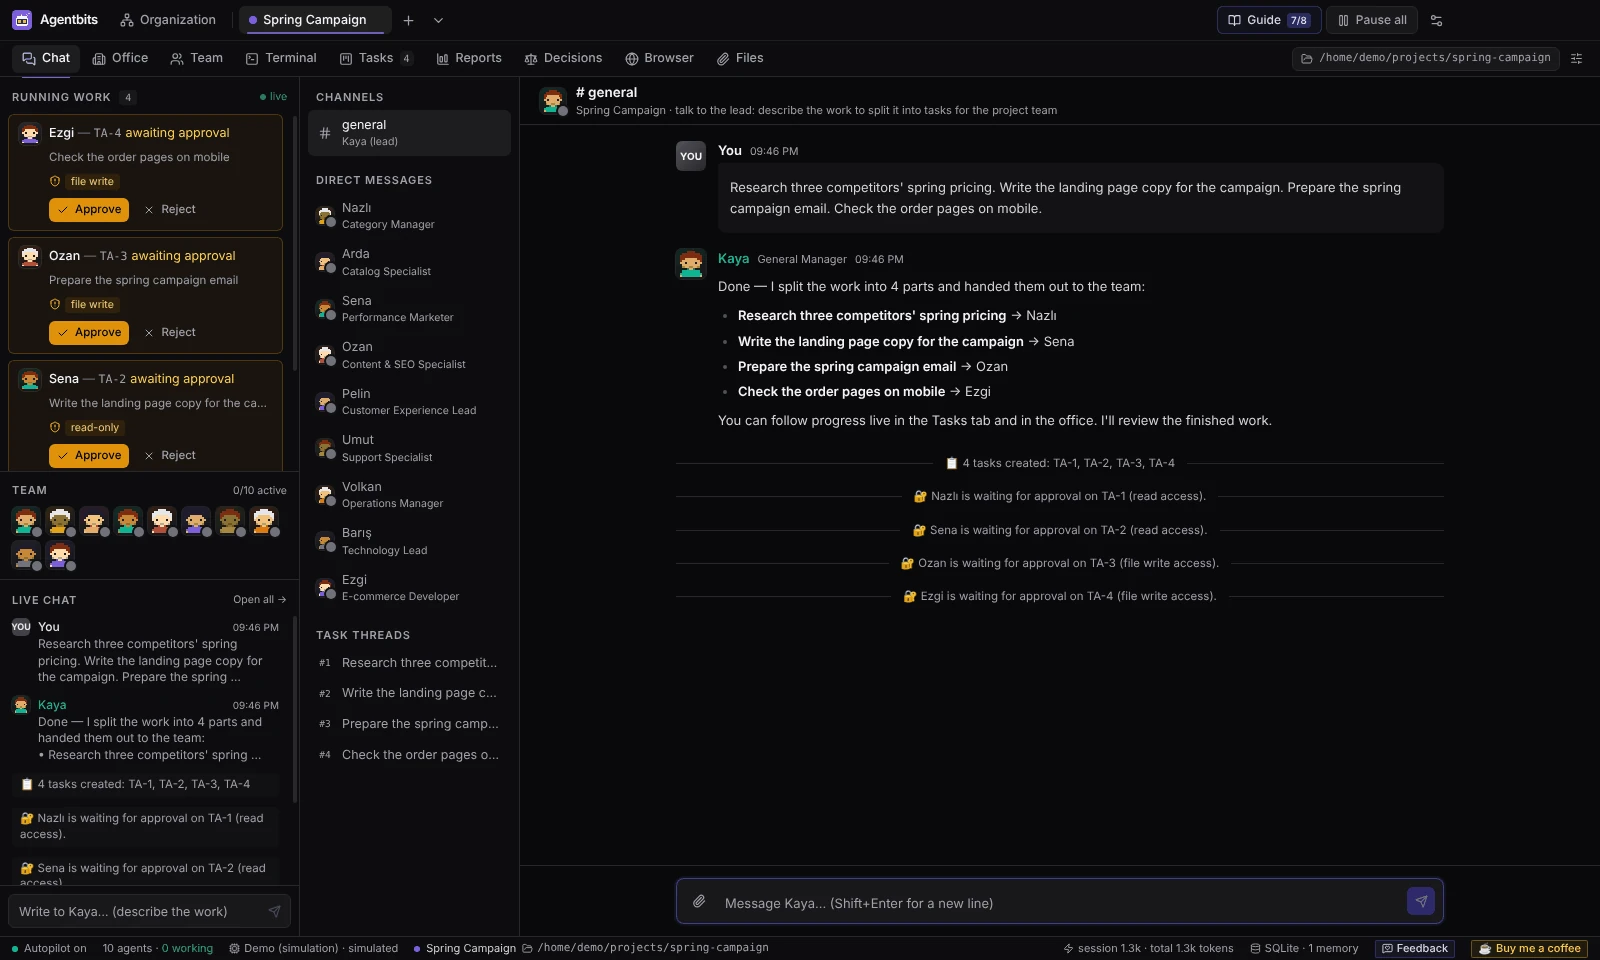The image size is (1600, 960).
Task: Open the Browser tab
Action: point(659,58)
